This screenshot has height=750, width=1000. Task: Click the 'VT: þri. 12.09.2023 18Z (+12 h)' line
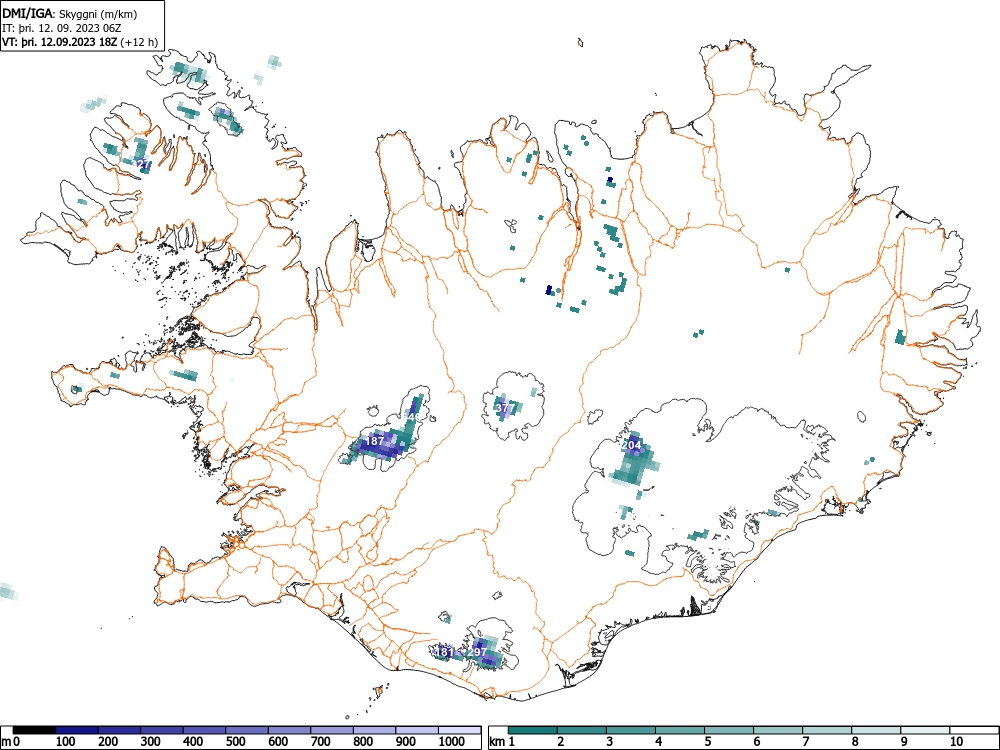click(x=80, y=42)
